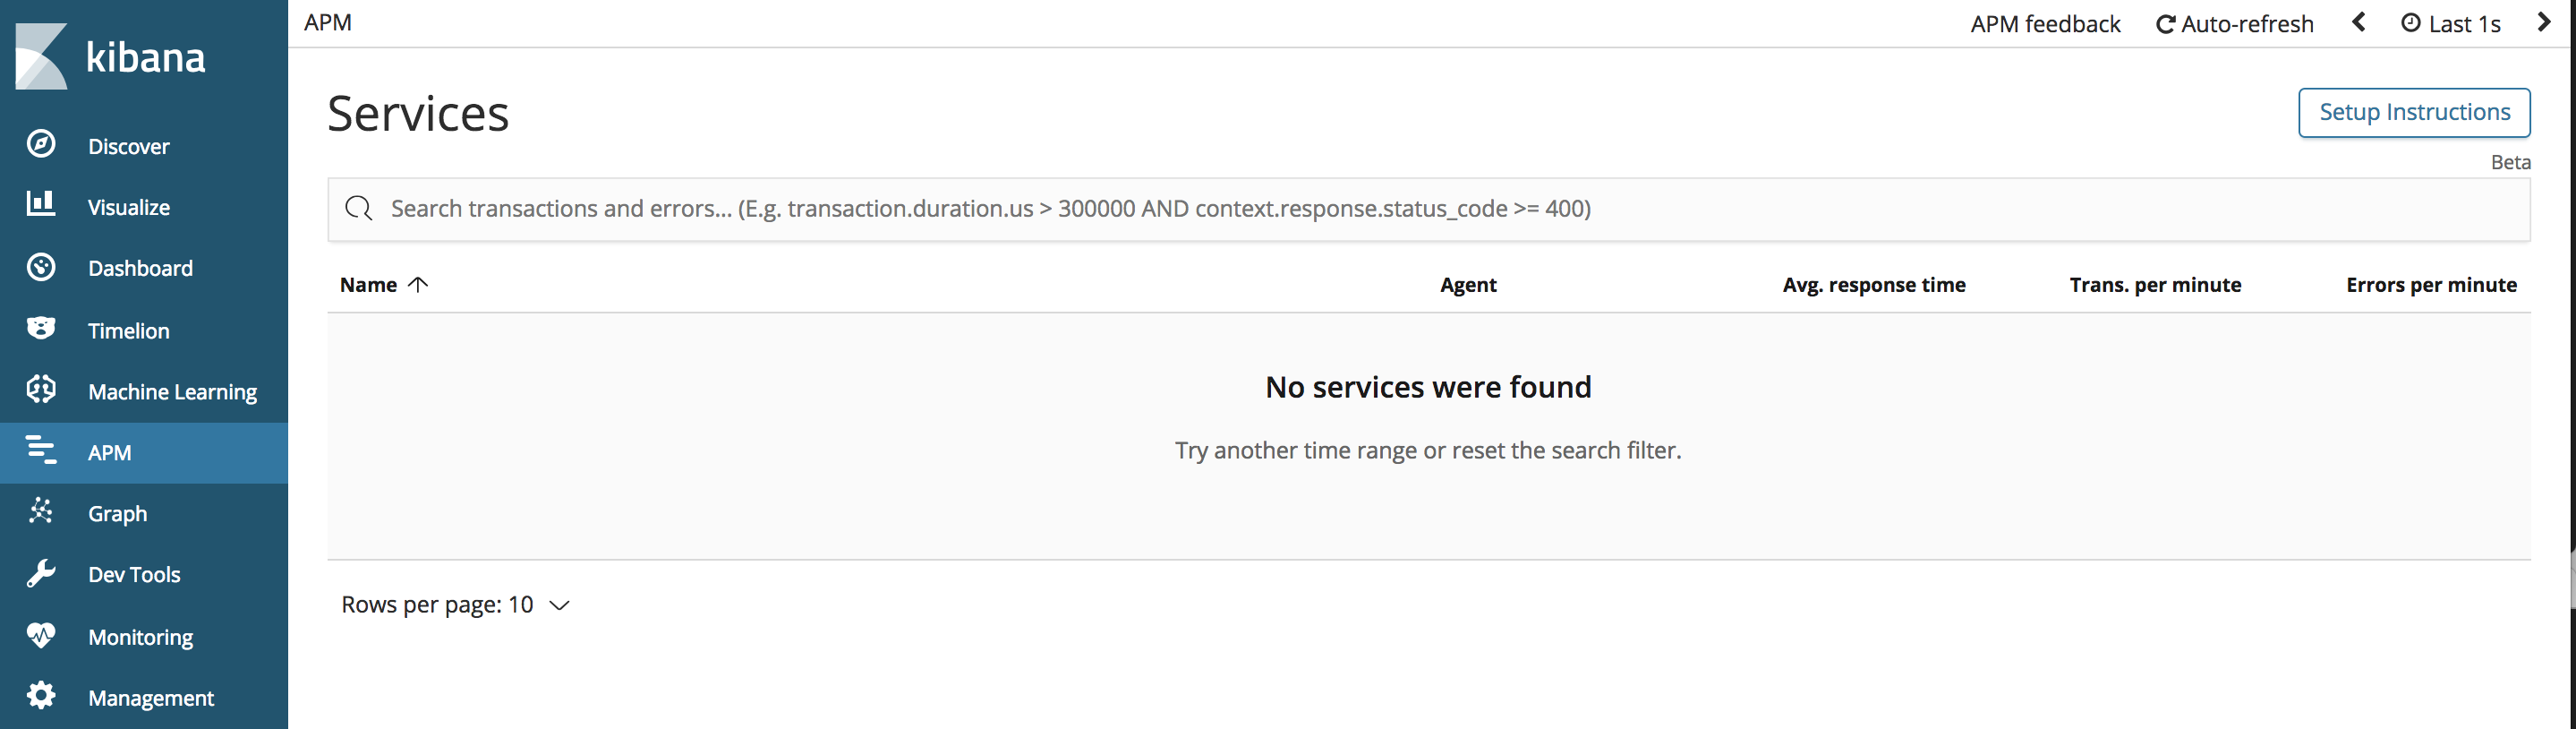Image resolution: width=2576 pixels, height=729 pixels.
Task: Open Machine Learning from the sidebar
Action: click(171, 391)
